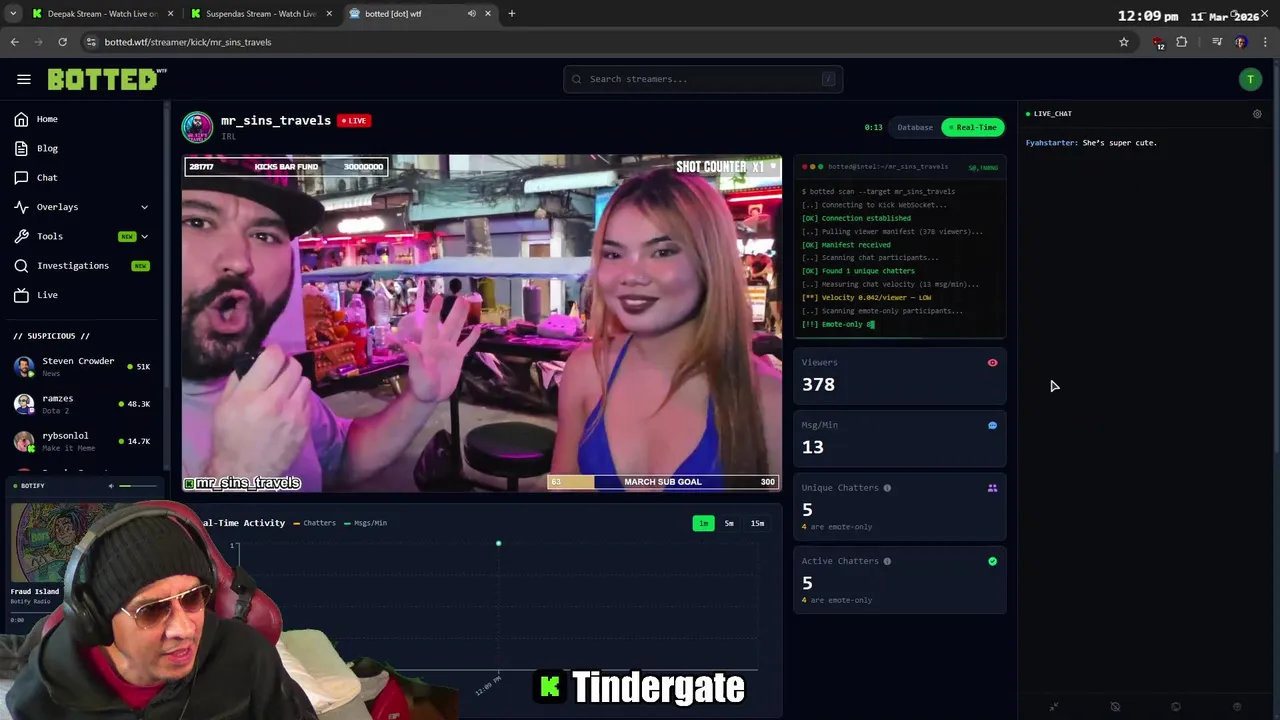Click the browser address bar URL
The image size is (1280, 720).
click(188, 42)
